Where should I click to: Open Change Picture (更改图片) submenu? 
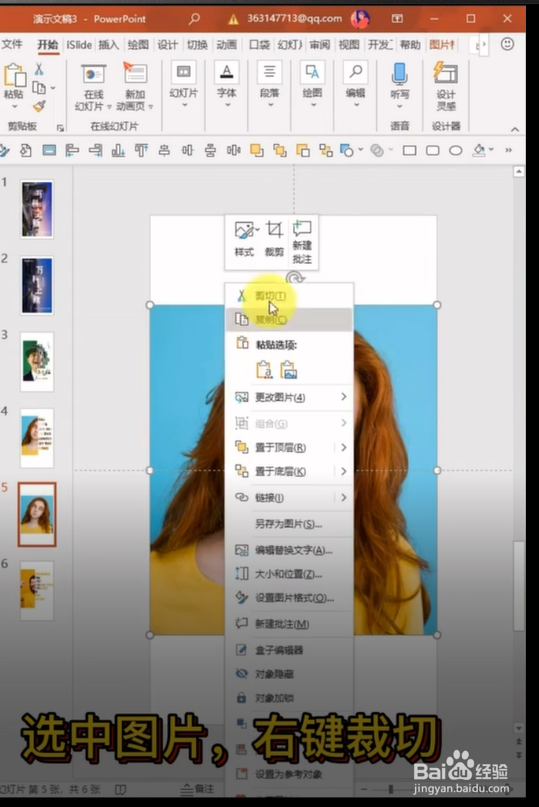pyautogui.click(x=290, y=397)
